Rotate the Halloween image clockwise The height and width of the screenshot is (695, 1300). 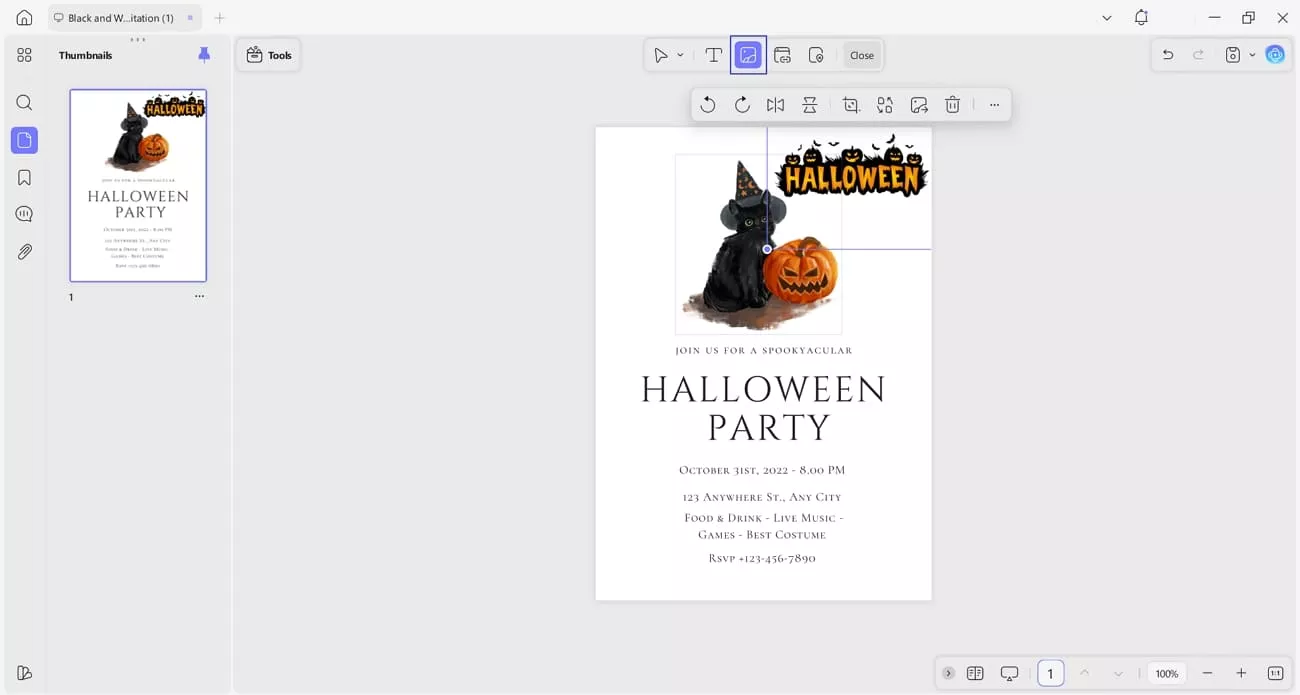pos(742,104)
